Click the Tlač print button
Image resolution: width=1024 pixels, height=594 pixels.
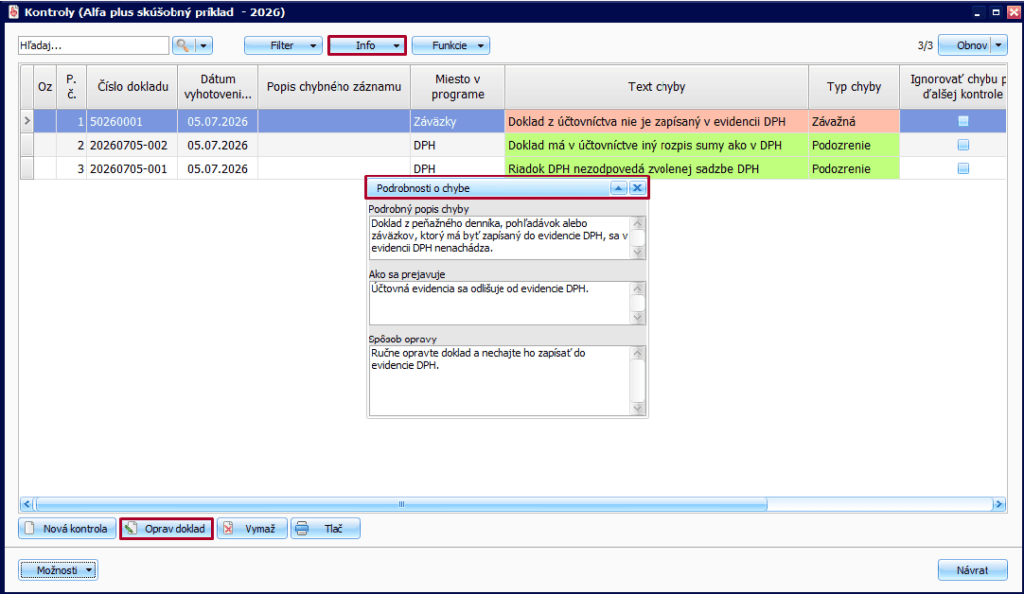click(x=325, y=529)
